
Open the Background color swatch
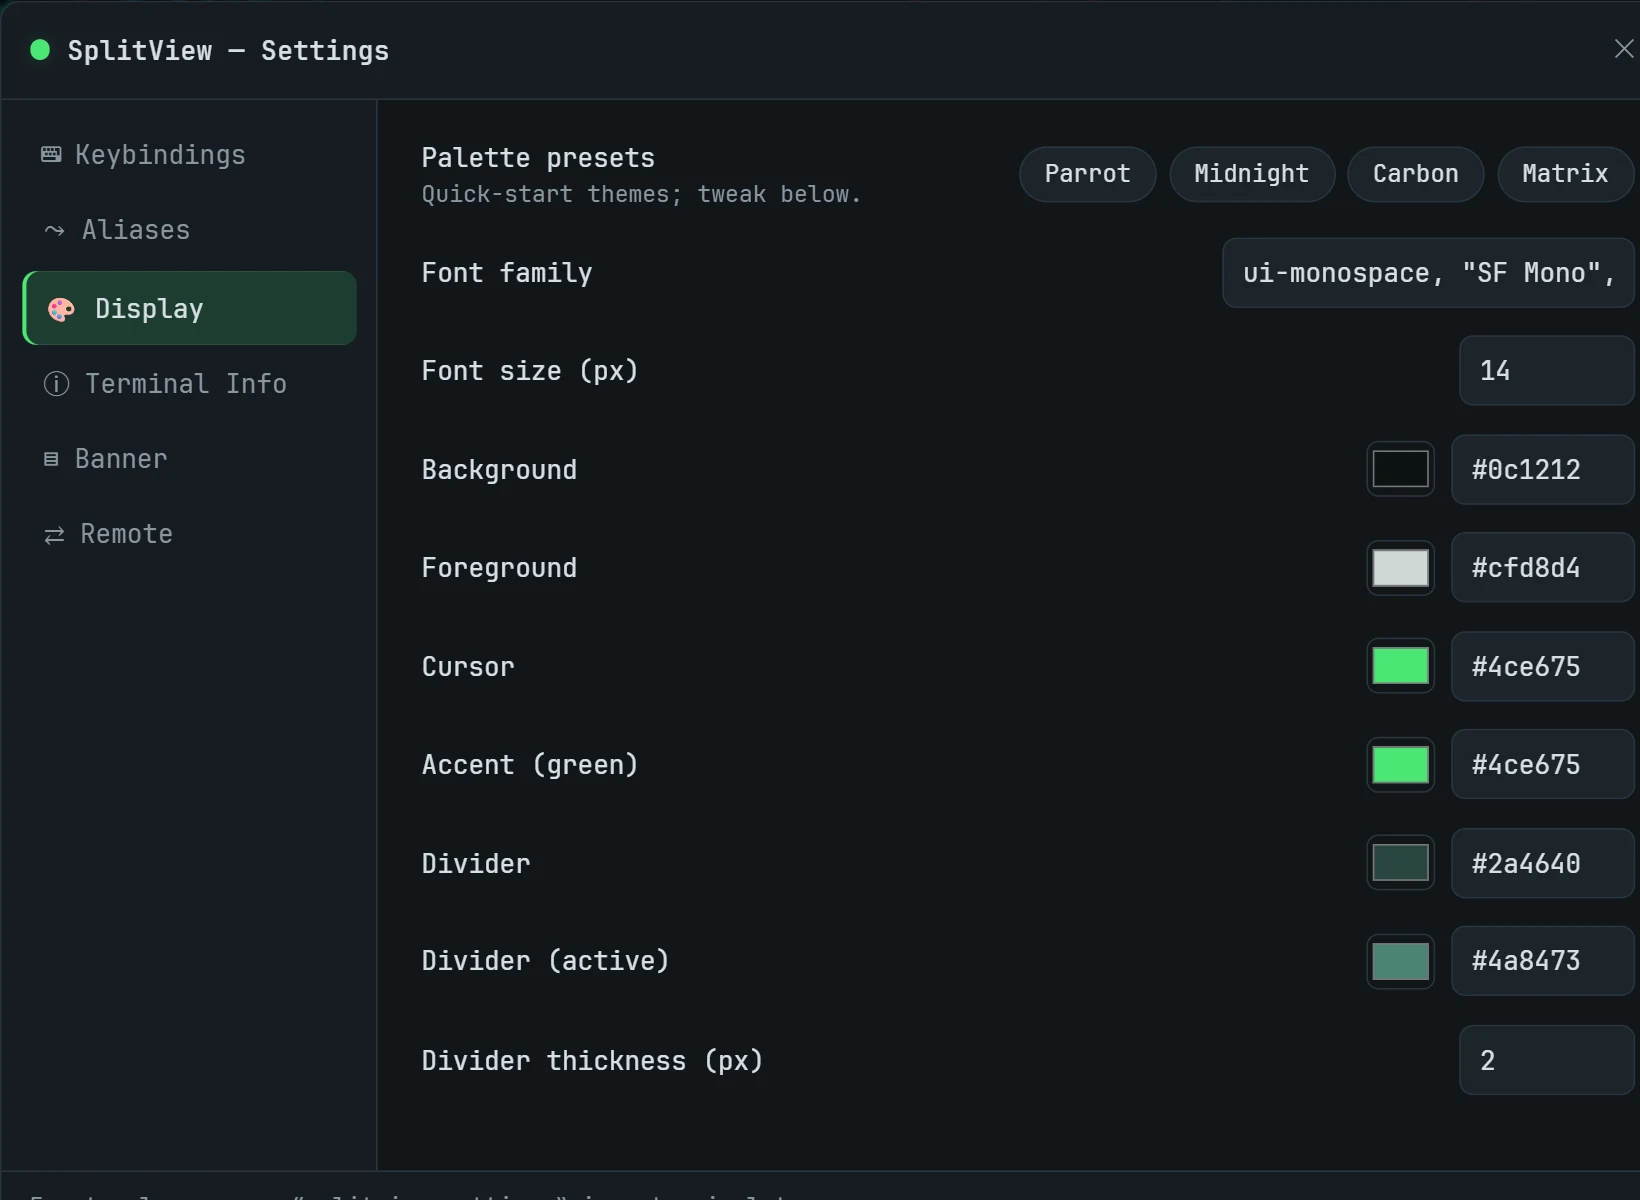click(1400, 469)
